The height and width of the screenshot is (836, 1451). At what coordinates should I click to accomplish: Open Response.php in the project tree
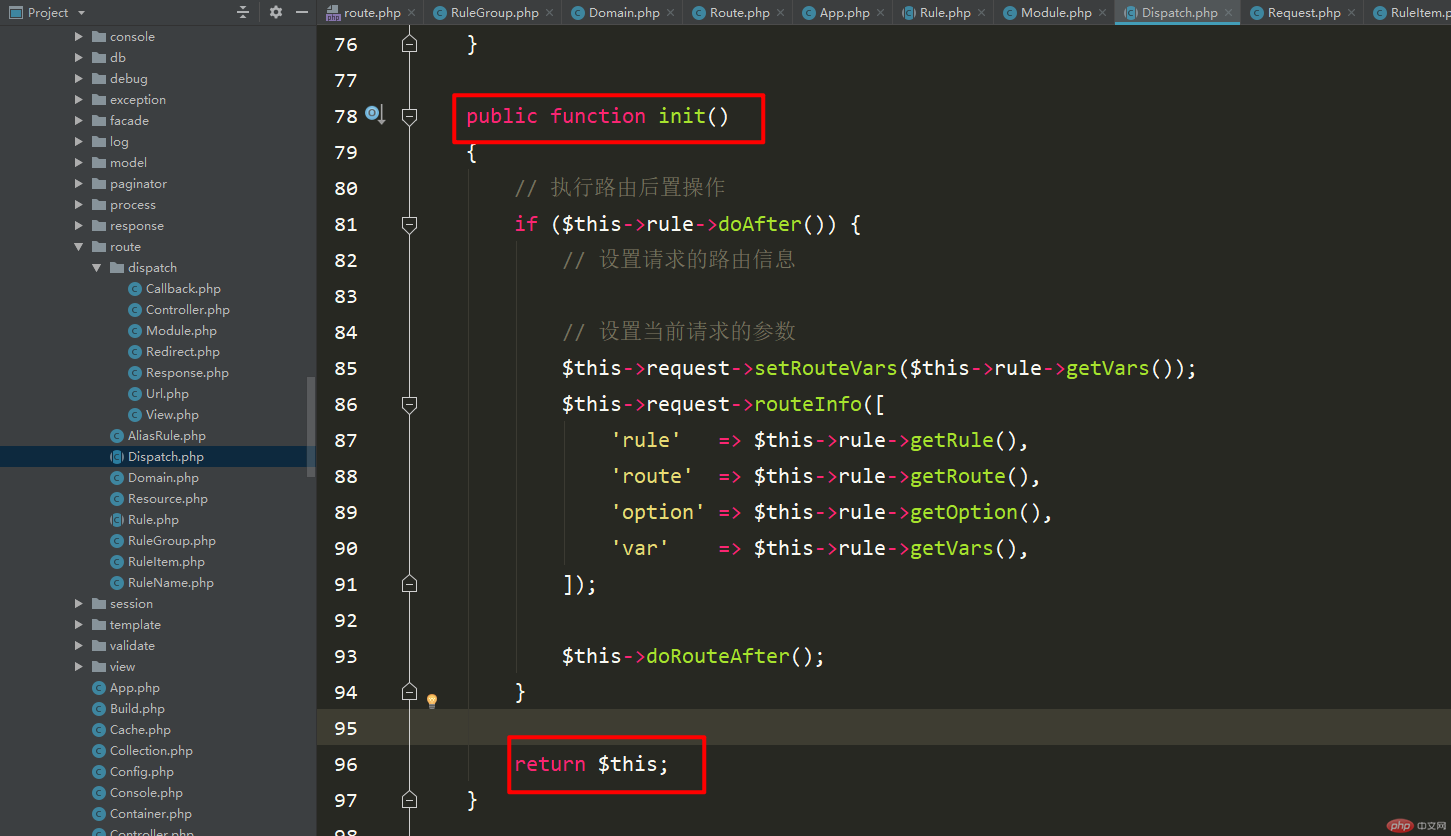coord(179,372)
